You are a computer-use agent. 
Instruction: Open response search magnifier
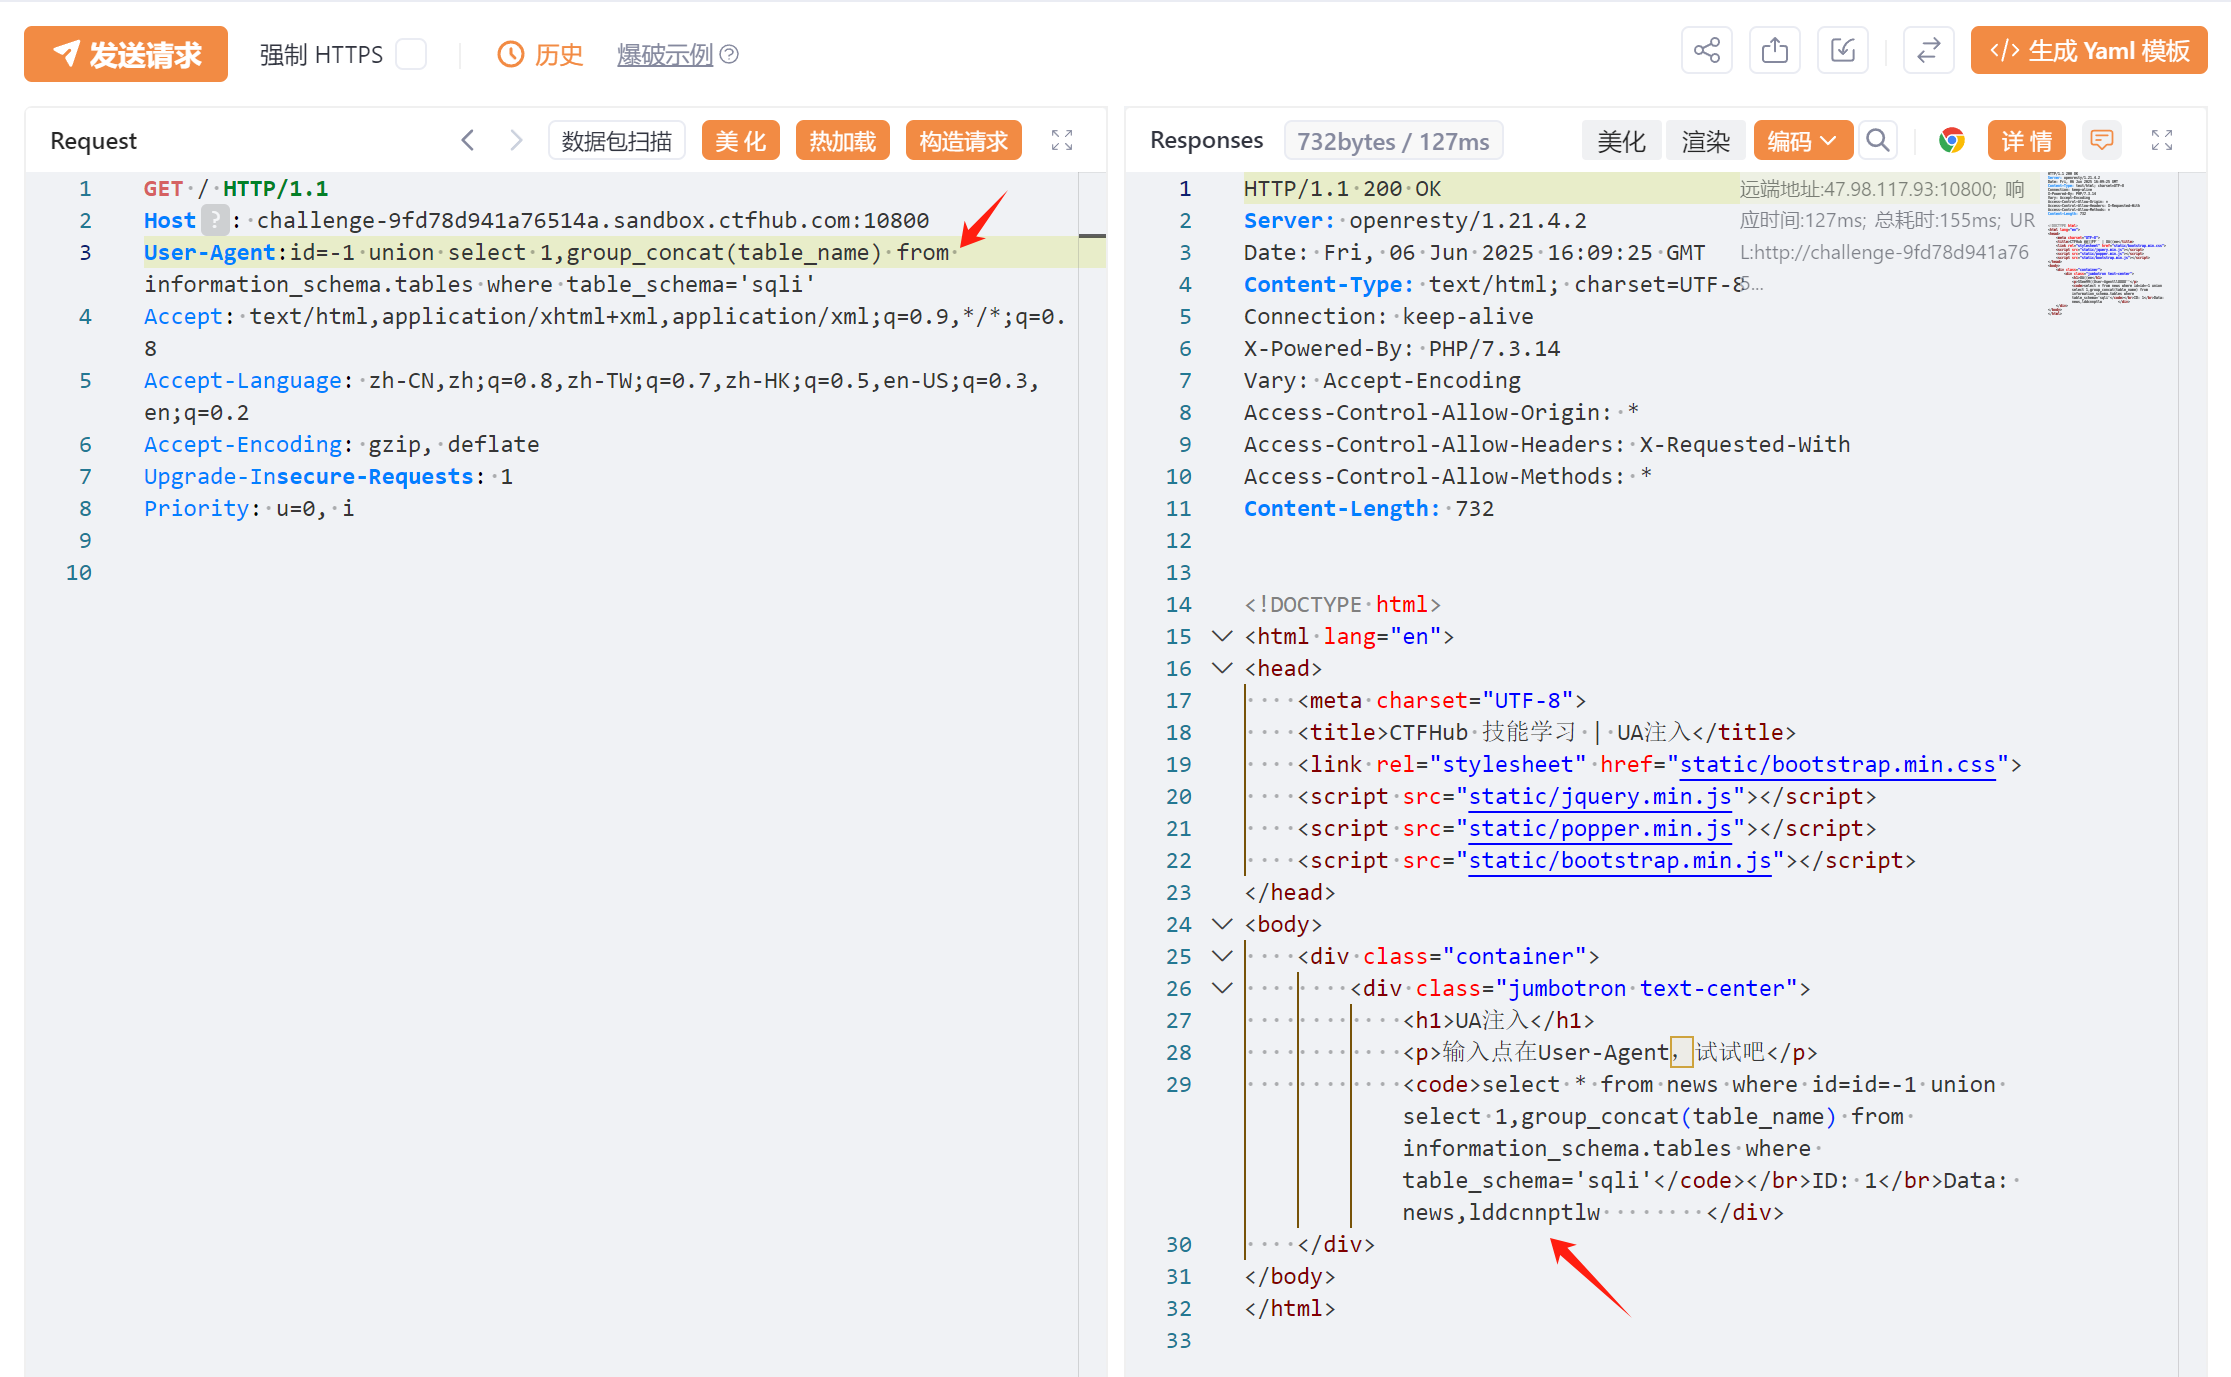pyautogui.click(x=1879, y=141)
